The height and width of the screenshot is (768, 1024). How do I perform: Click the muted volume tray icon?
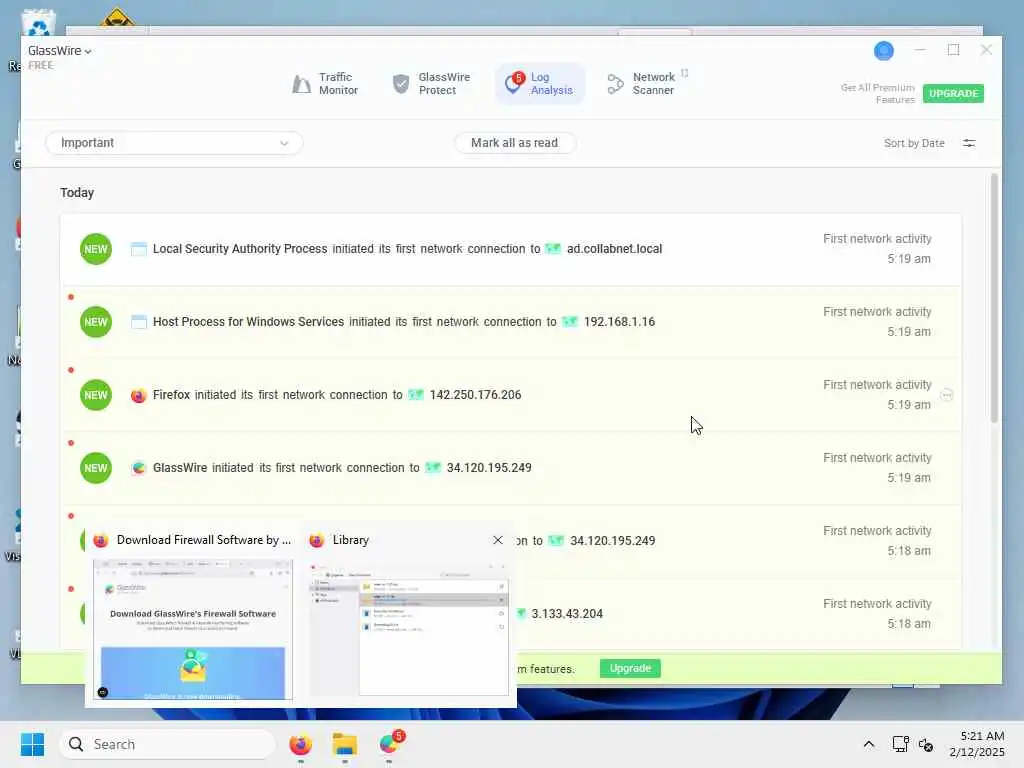926,744
